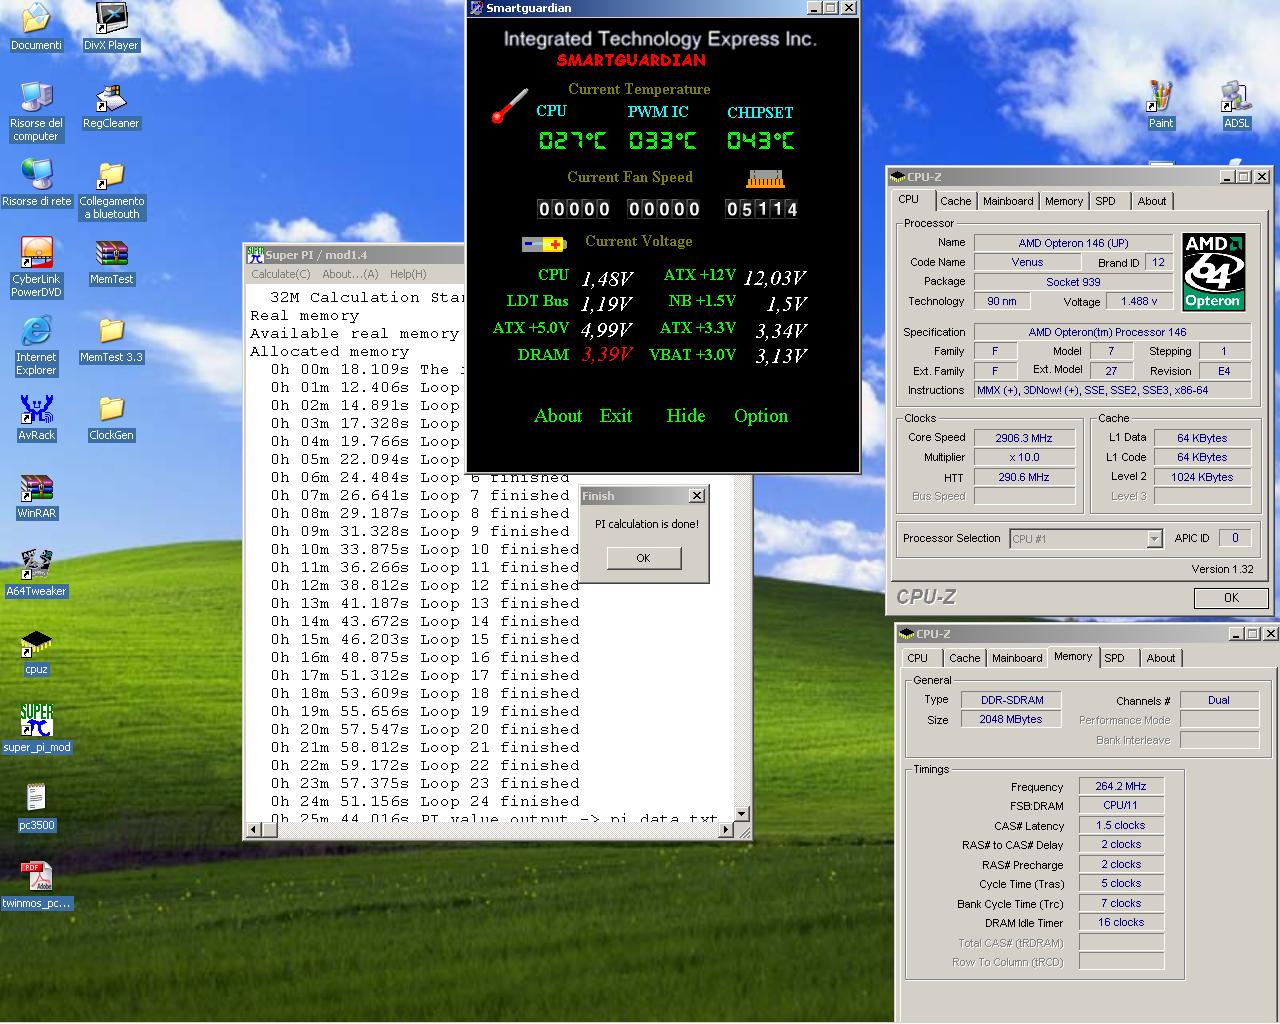The width and height of the screenshot is (1280, 1024).
Task: Click the DRAM voltage reading 3,39V
Action: [607, 355]
